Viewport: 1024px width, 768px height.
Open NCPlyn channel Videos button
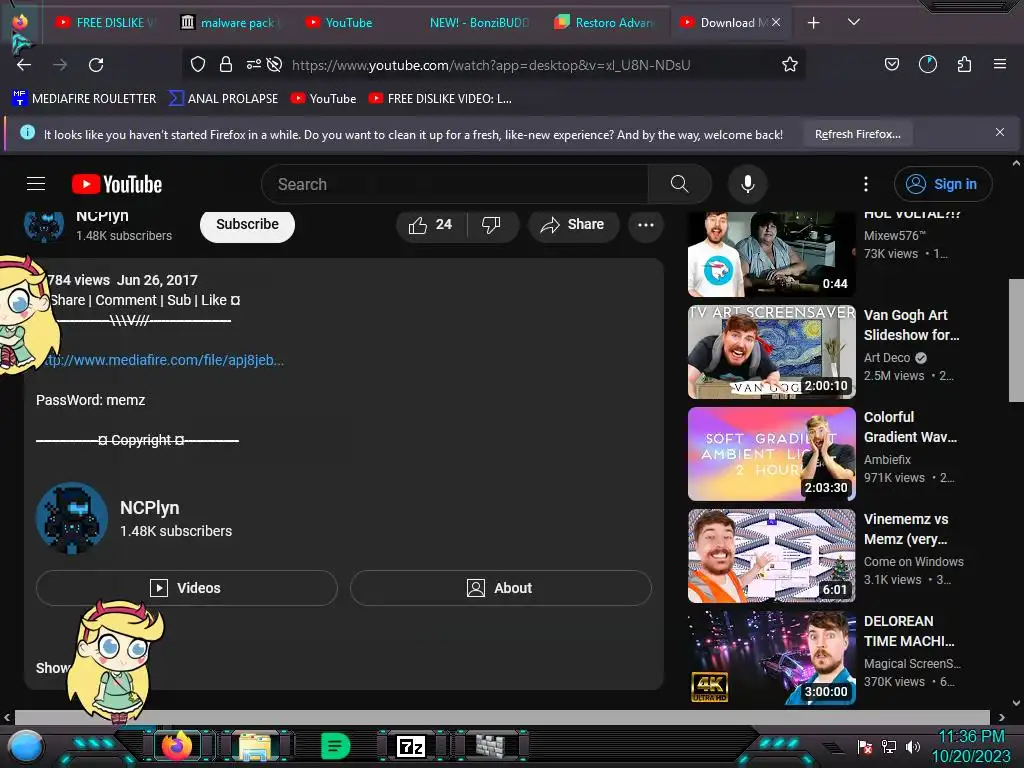point(187,588)
